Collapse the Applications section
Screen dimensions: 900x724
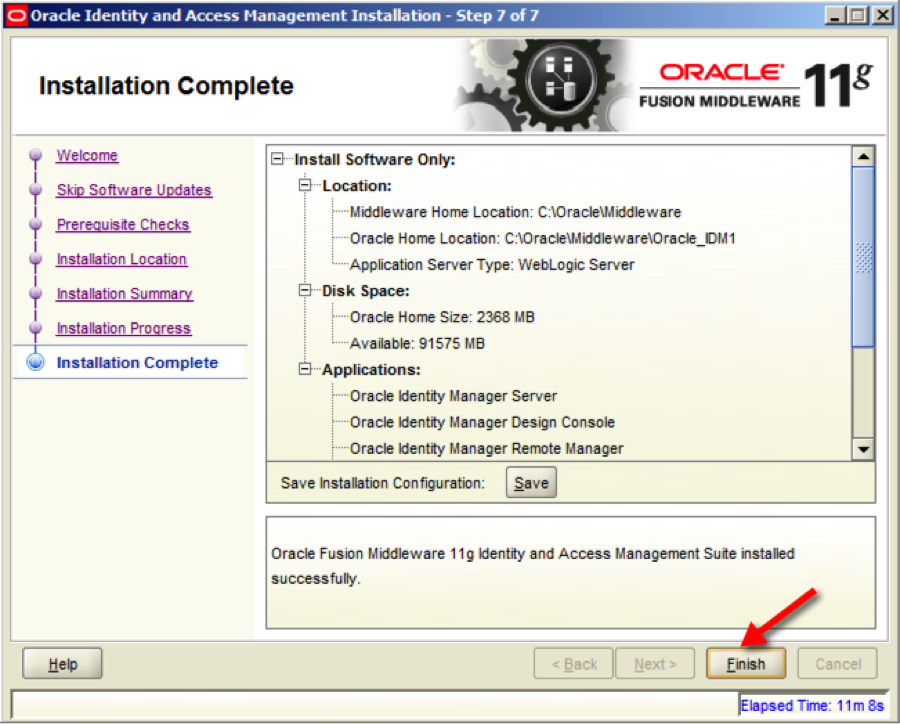[x=307, y=369]
